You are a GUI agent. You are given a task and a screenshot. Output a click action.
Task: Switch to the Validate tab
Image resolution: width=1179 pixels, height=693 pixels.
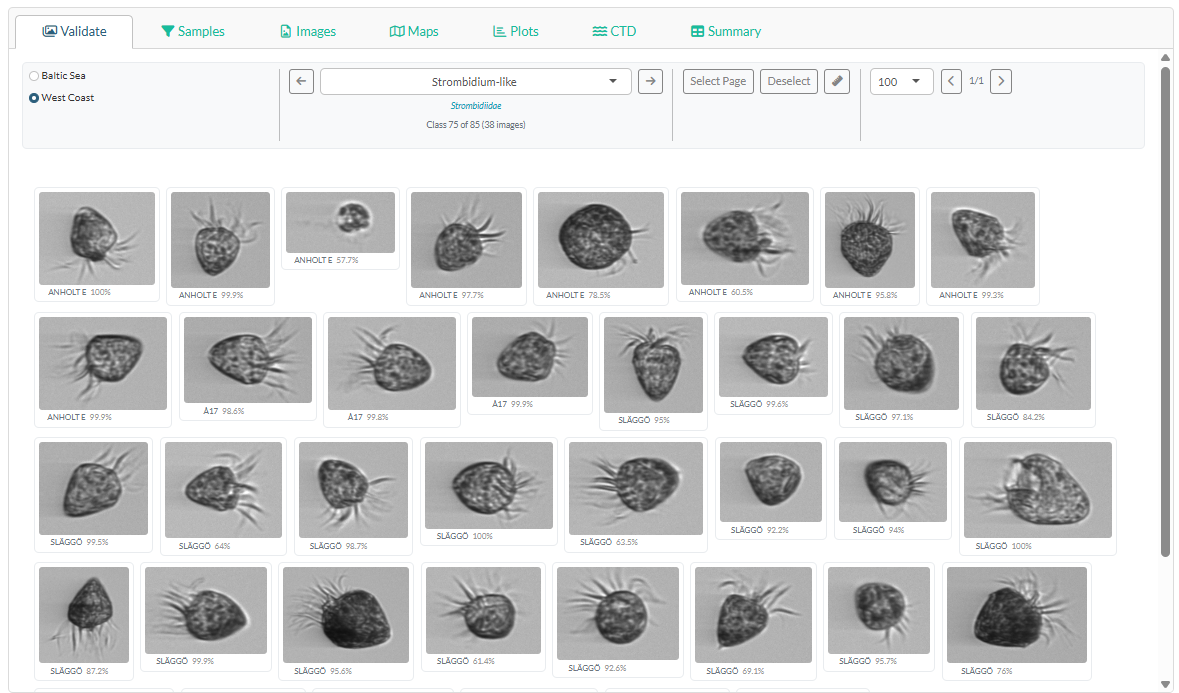point(74,31)
